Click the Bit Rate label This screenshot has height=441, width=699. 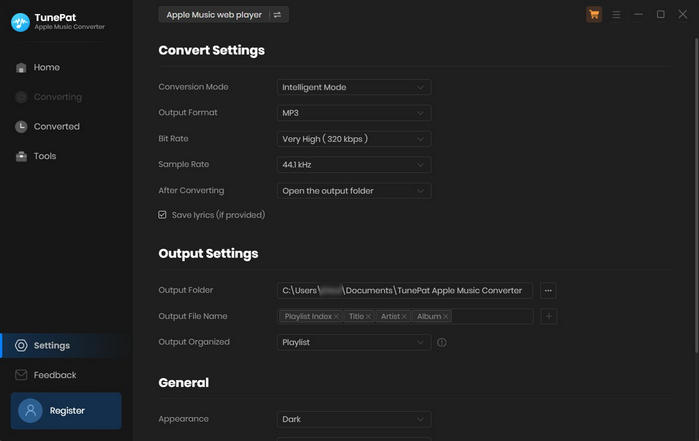173,139
